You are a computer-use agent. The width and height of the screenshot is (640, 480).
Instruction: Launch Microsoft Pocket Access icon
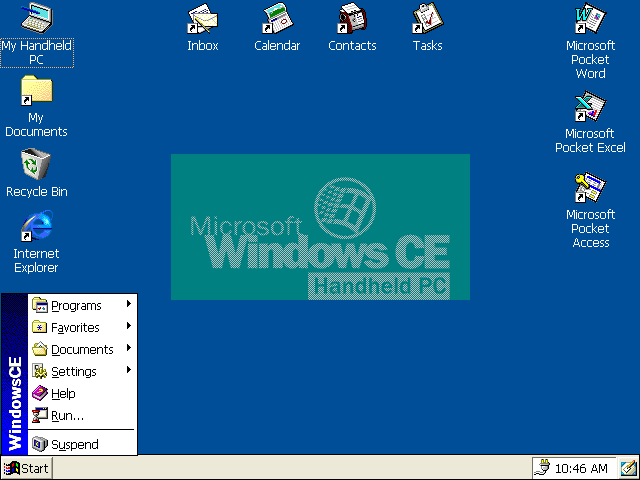[x=590, y=188]
